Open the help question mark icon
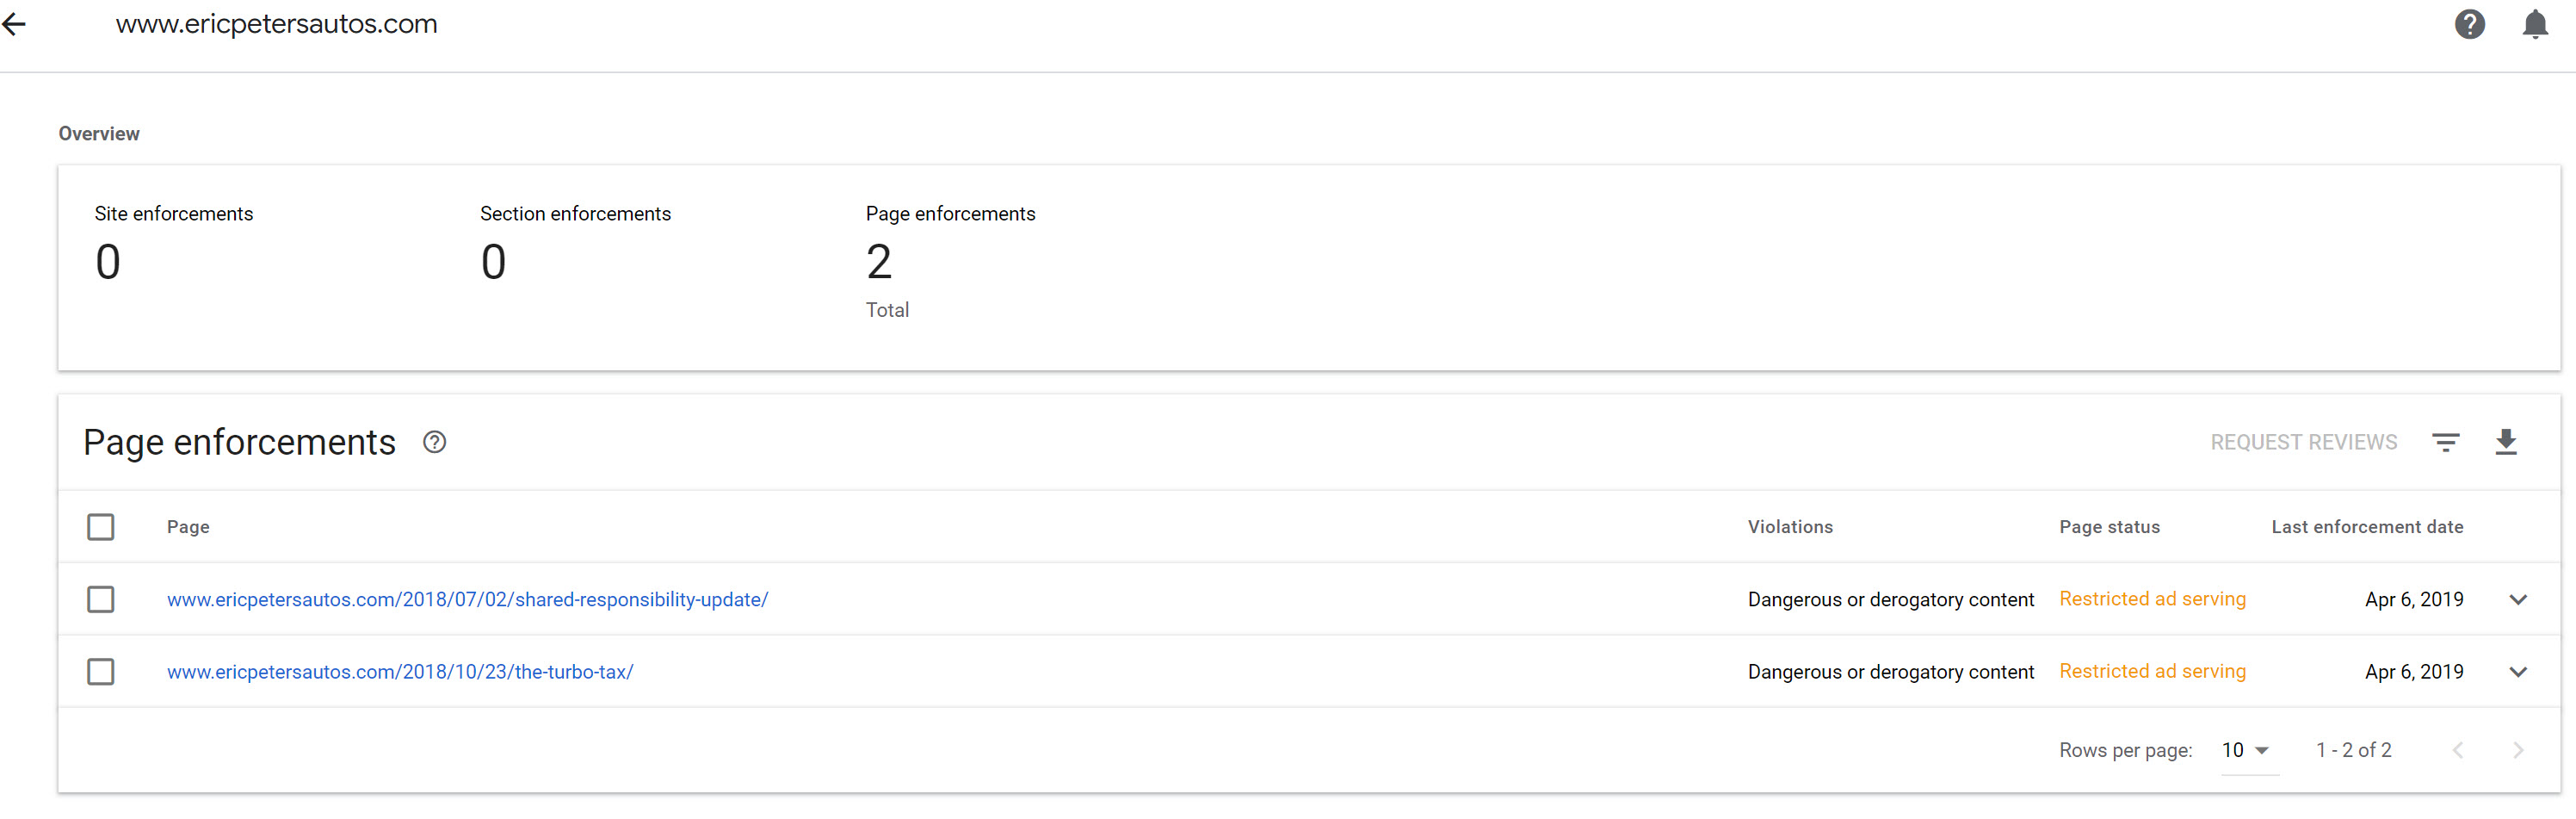 coord(2469,24)
